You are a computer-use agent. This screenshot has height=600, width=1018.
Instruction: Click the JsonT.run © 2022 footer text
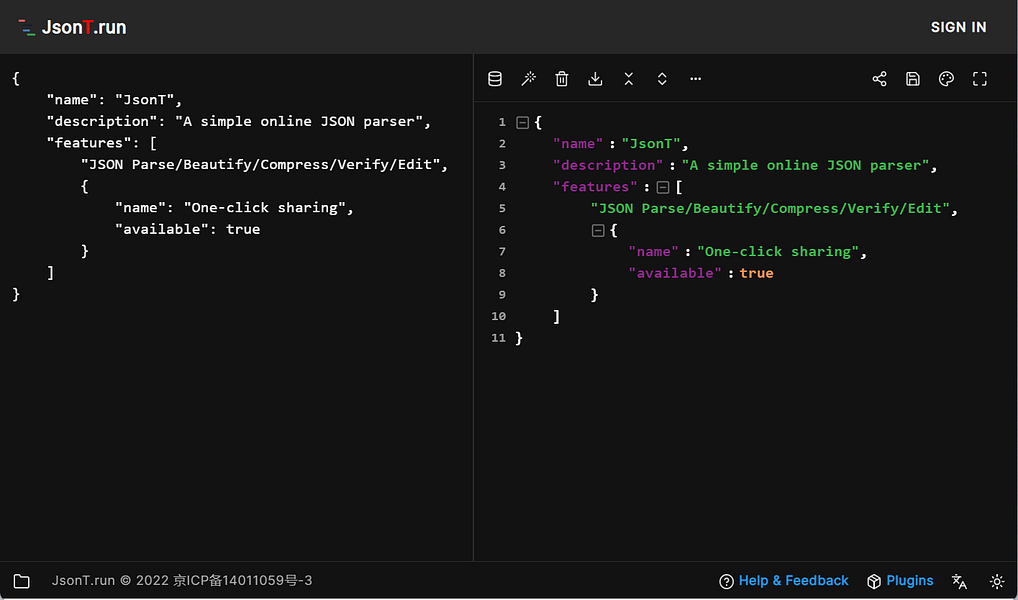(x=110, y=581)
